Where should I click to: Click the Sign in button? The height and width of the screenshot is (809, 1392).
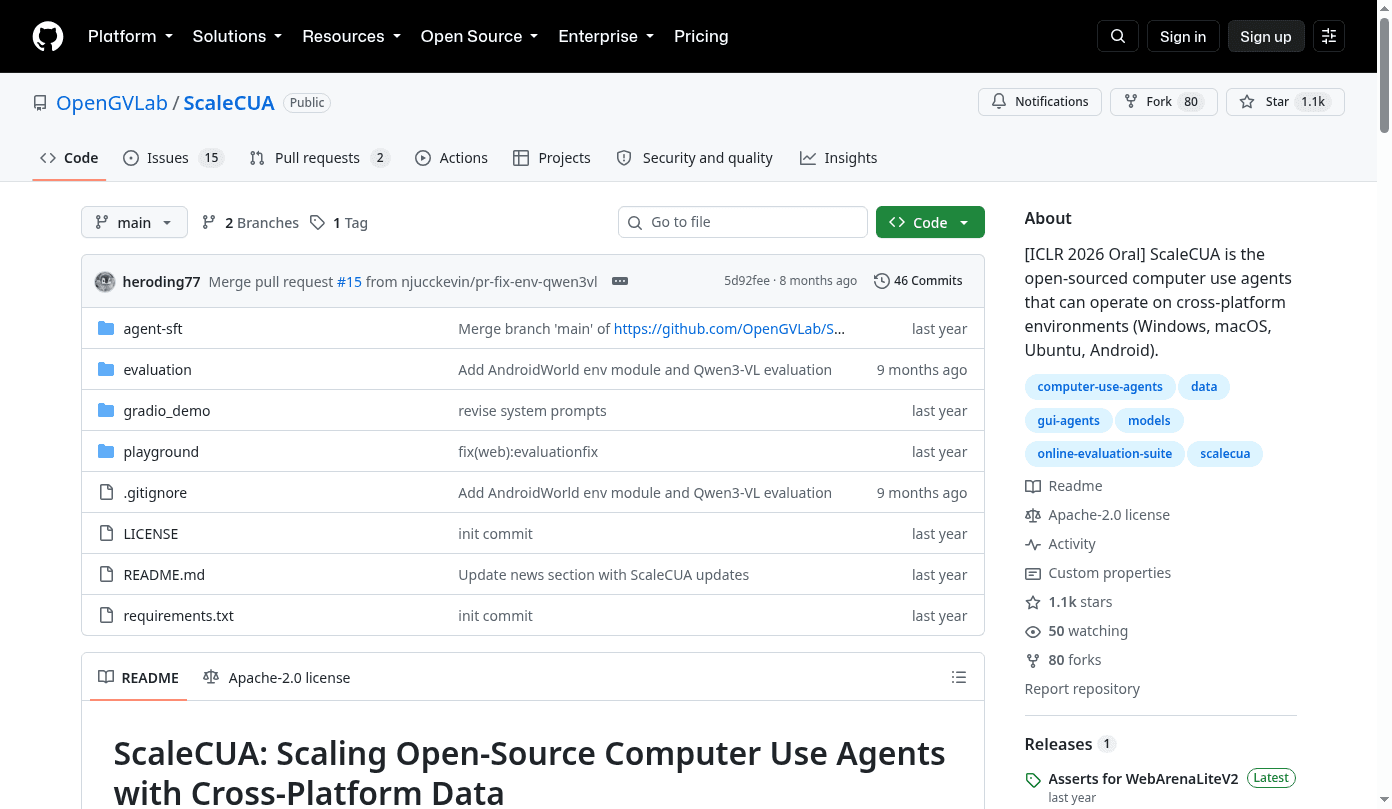click(x=1183, y=36)
